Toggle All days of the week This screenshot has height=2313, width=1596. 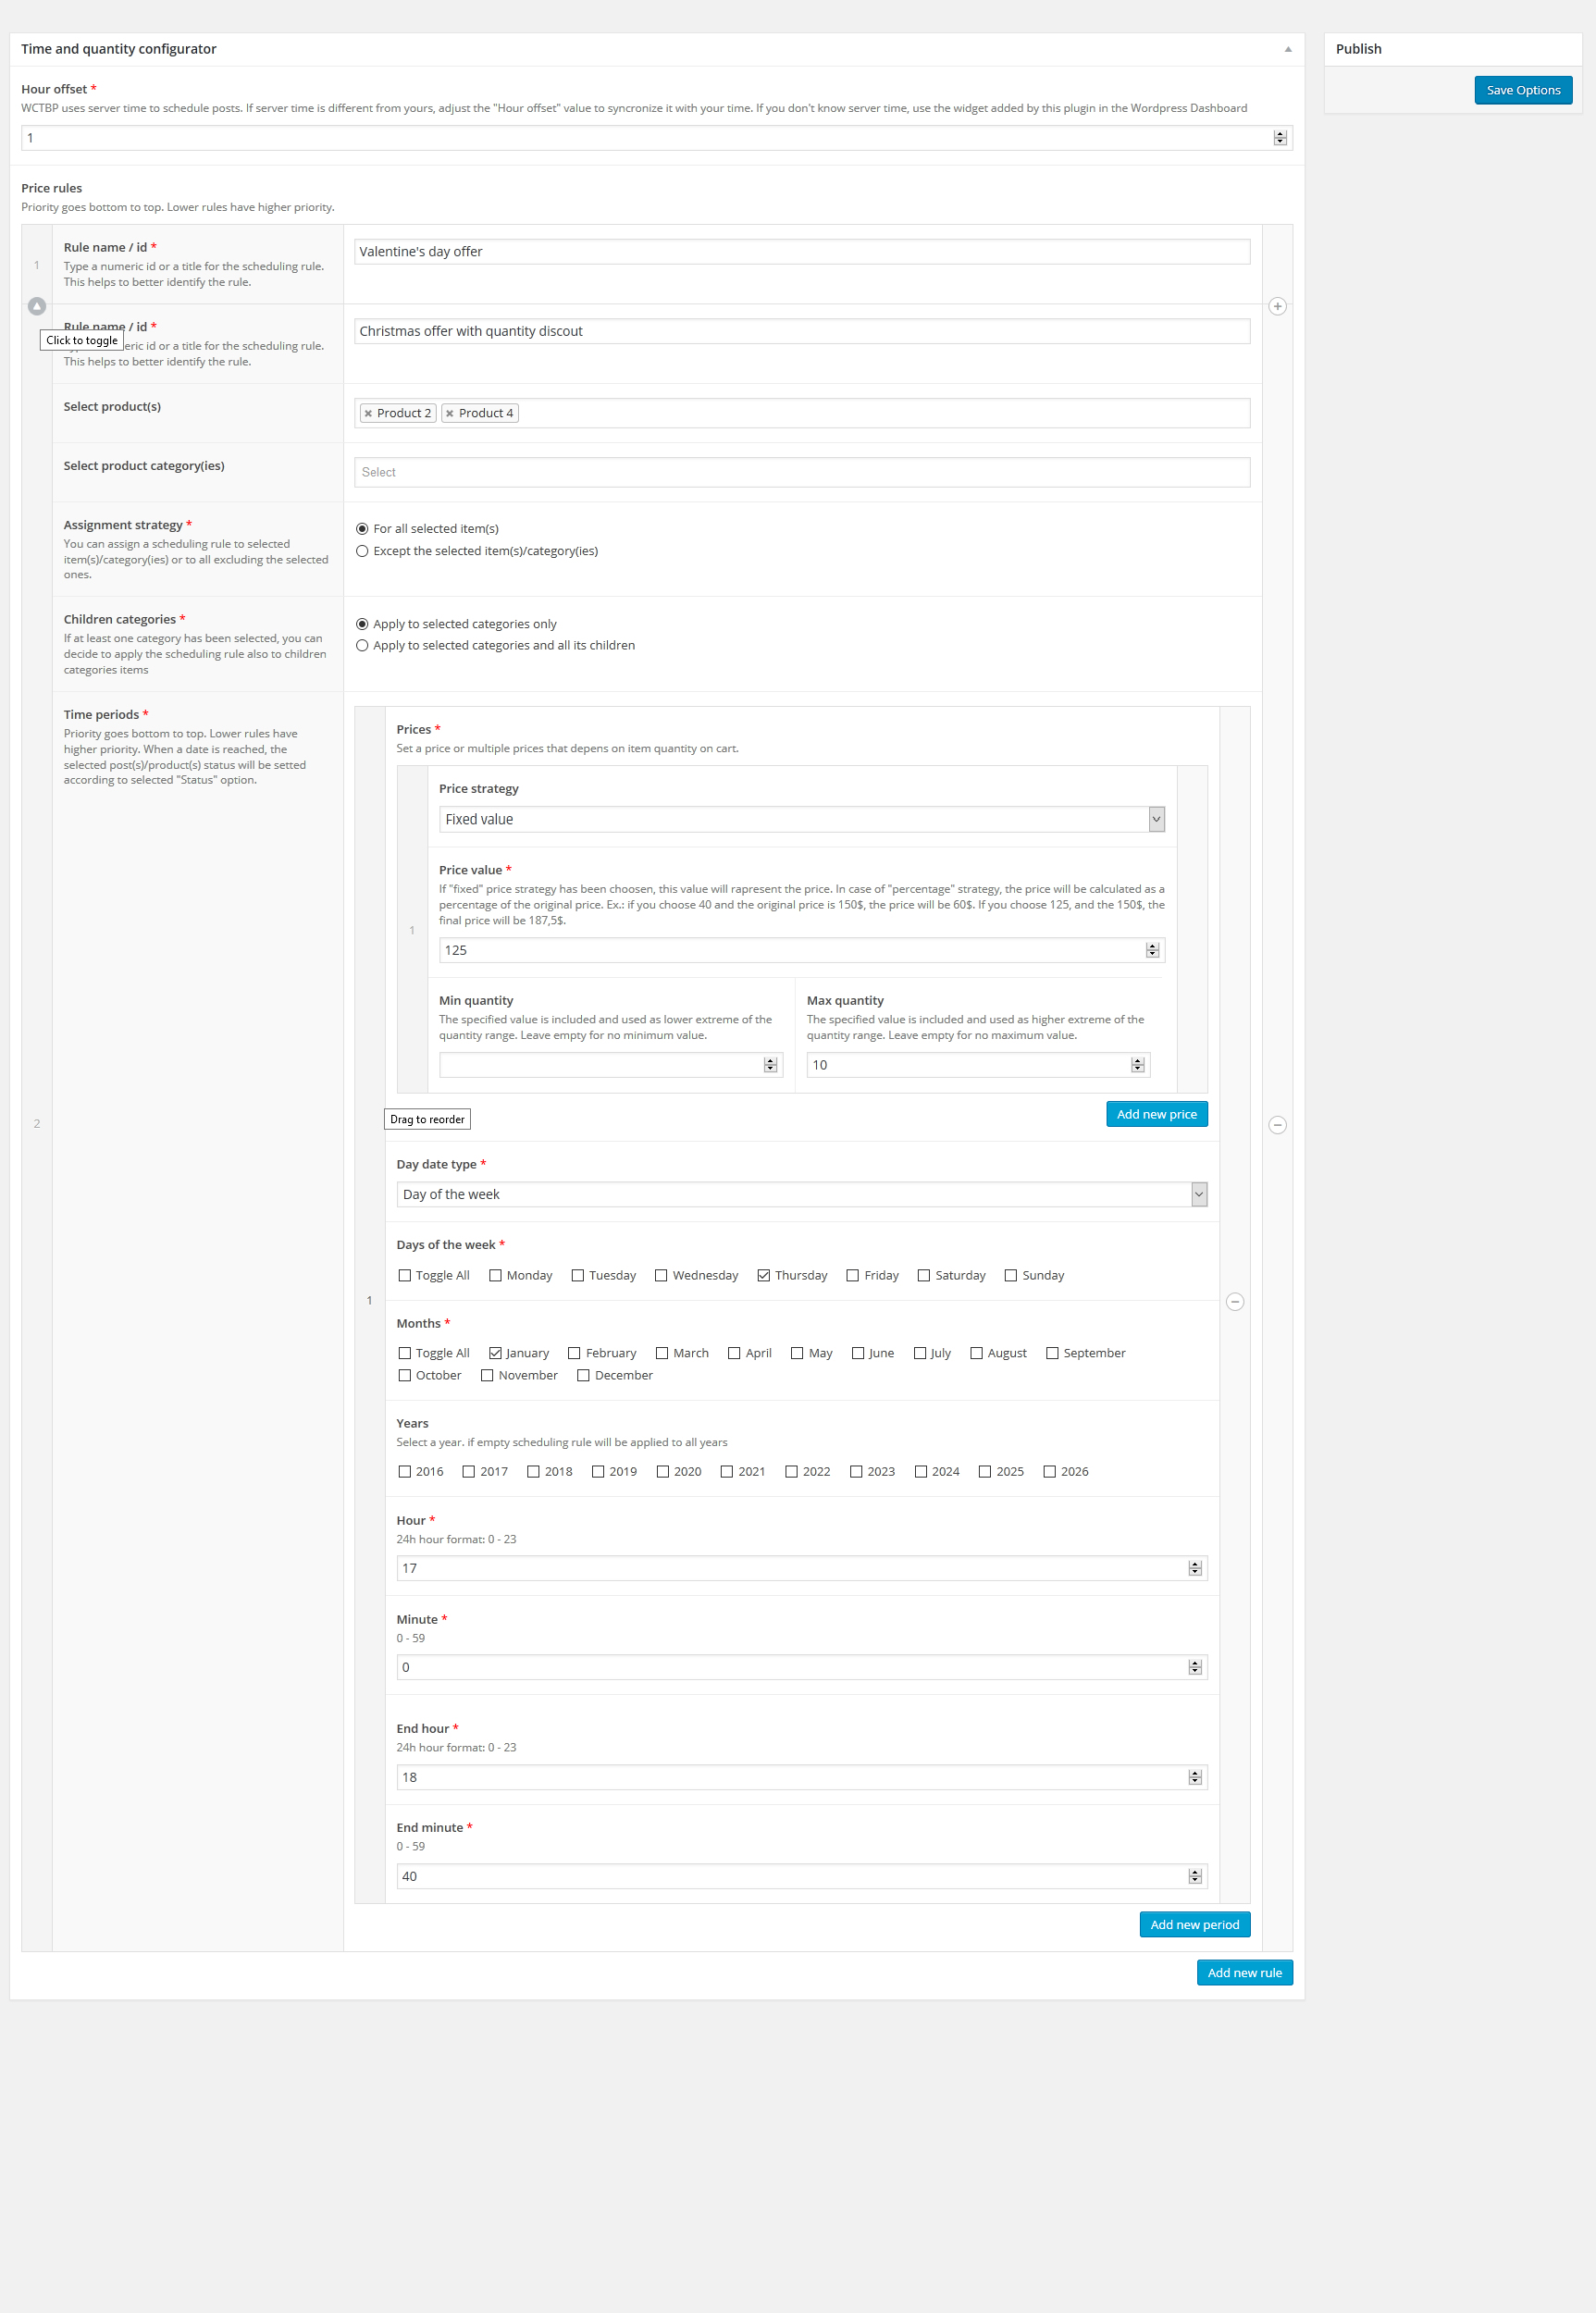click(x=405, y=1275)
